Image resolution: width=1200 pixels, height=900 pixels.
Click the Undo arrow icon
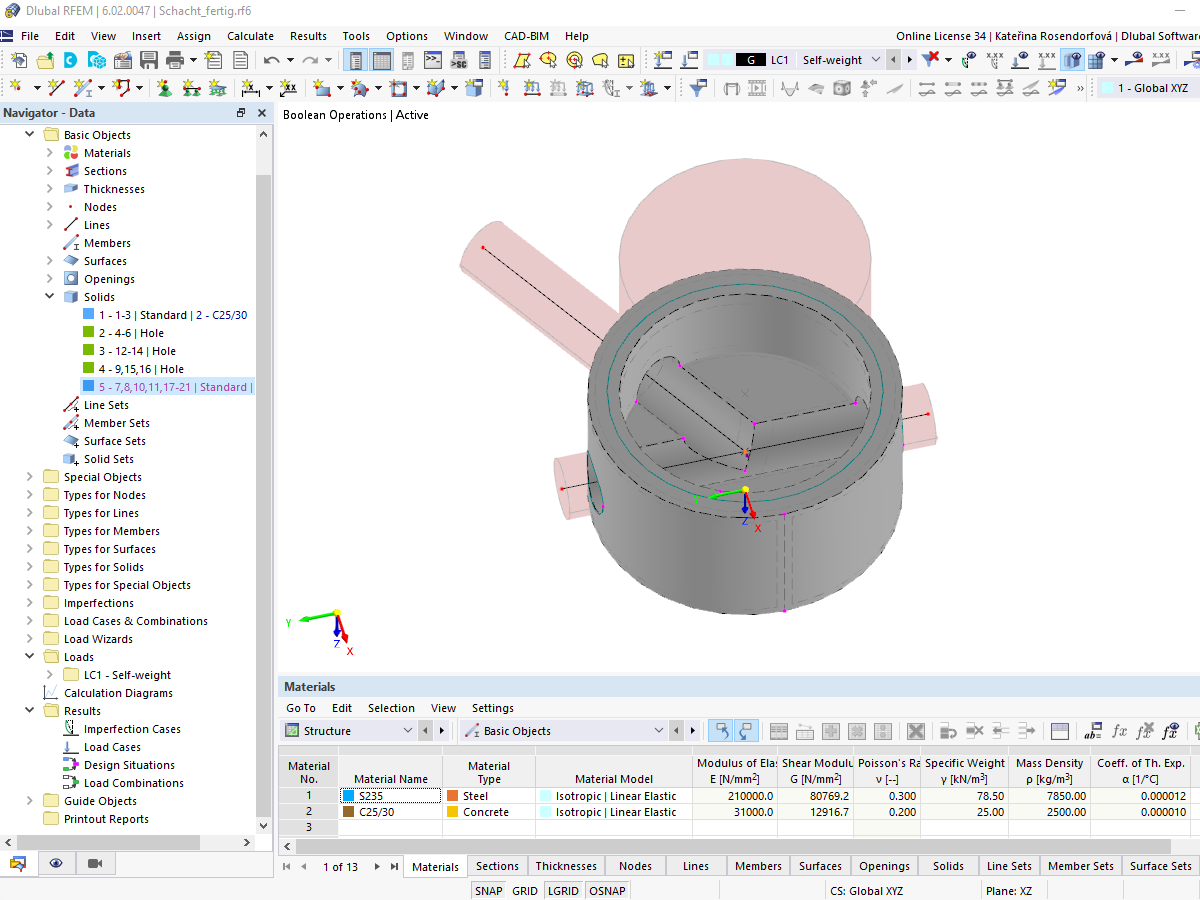[x=271, y=60]
